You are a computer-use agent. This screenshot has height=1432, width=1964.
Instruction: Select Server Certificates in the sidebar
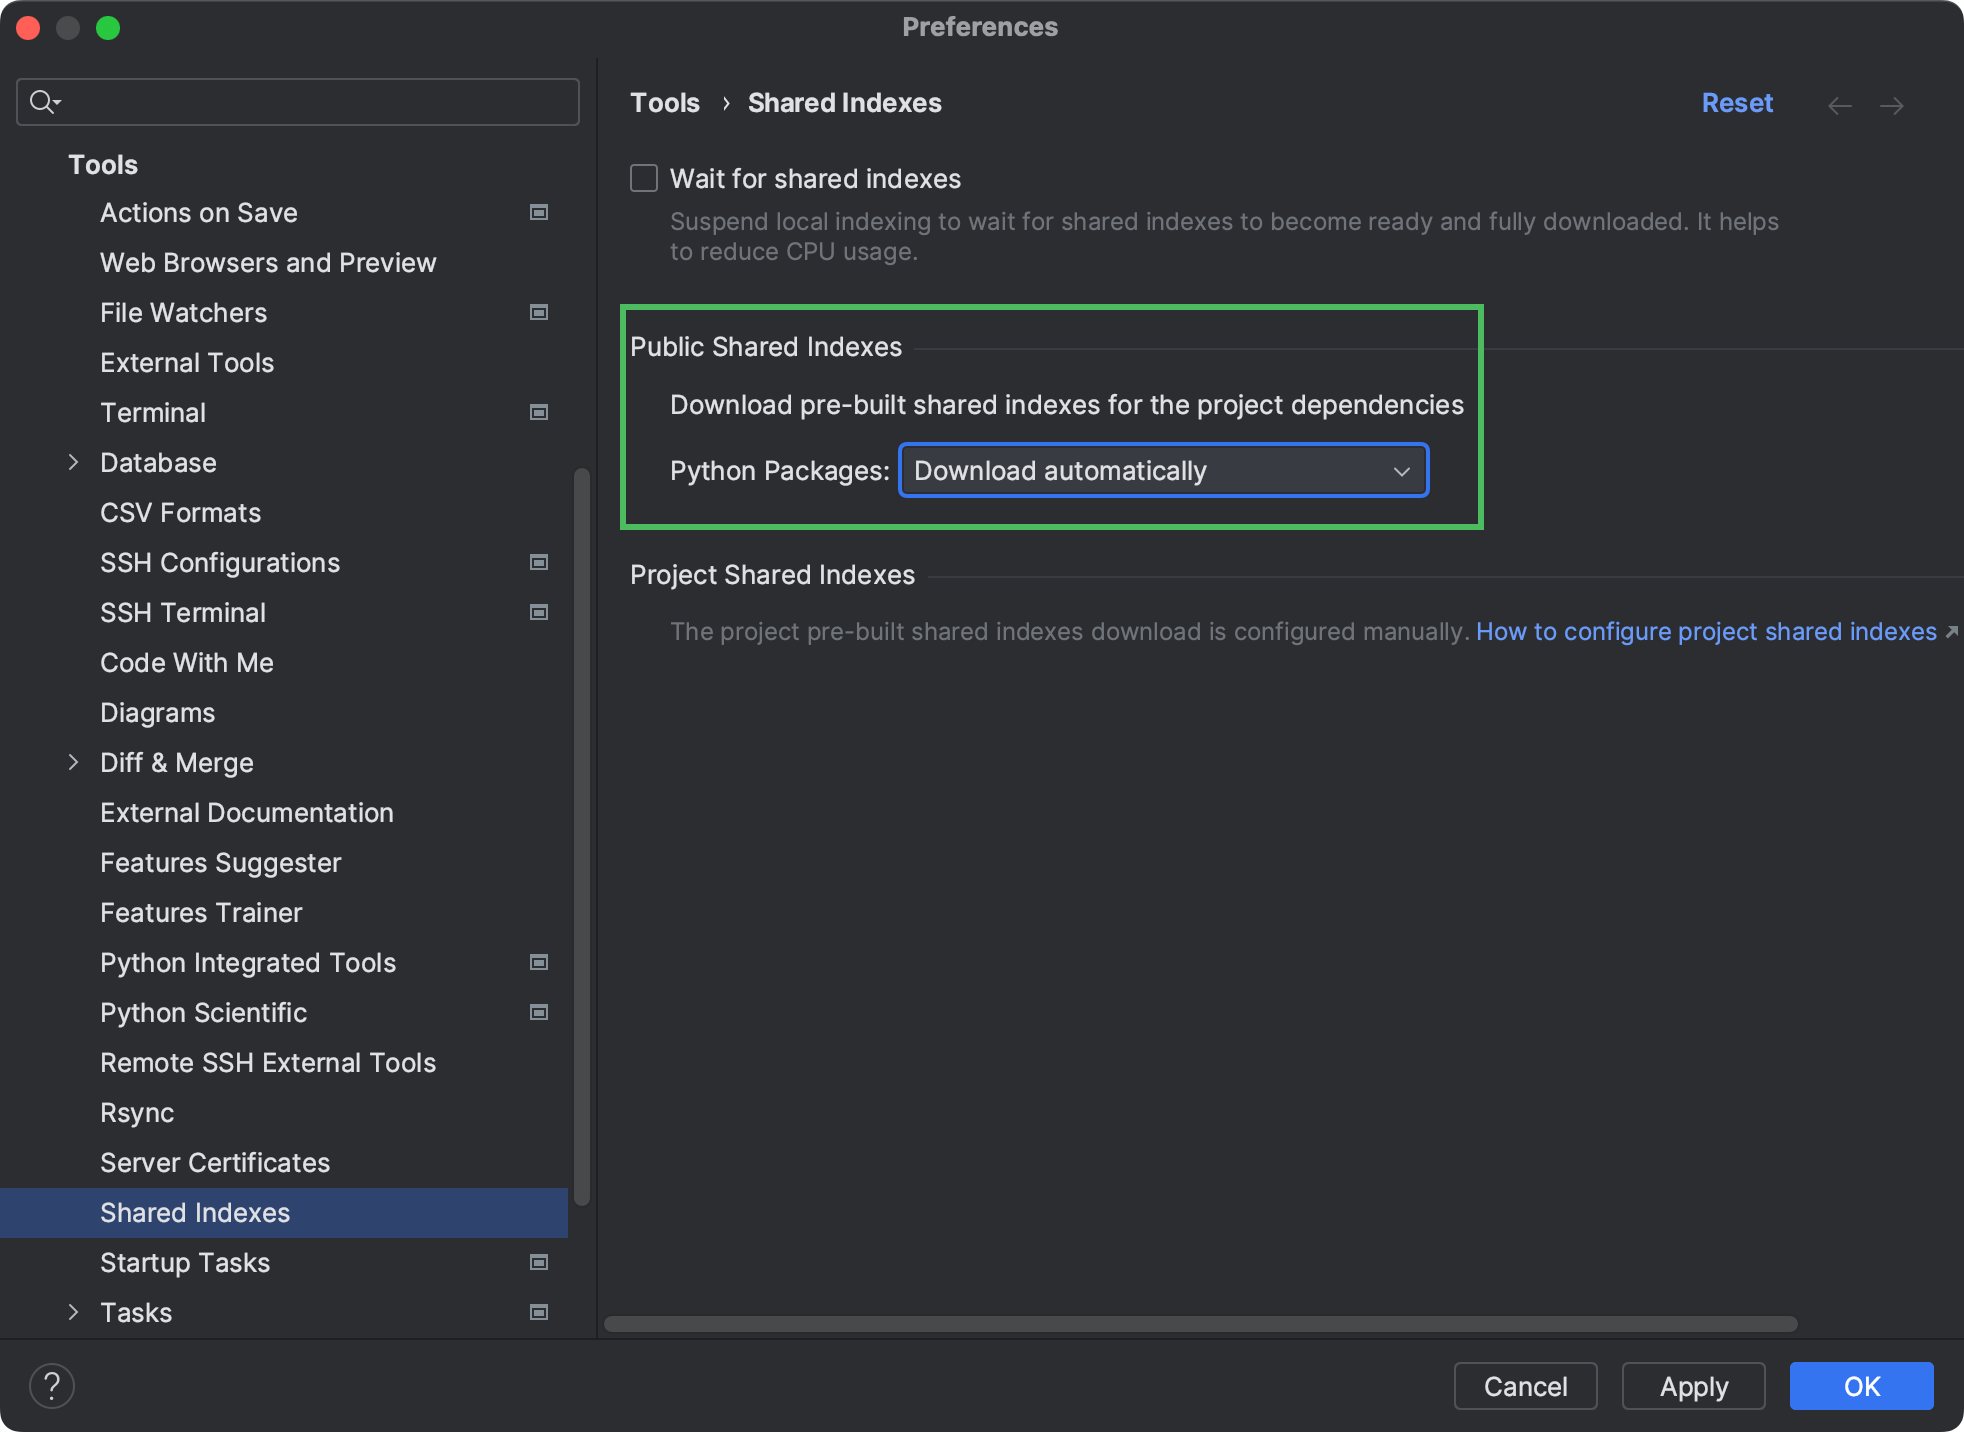coord(215,1162)
